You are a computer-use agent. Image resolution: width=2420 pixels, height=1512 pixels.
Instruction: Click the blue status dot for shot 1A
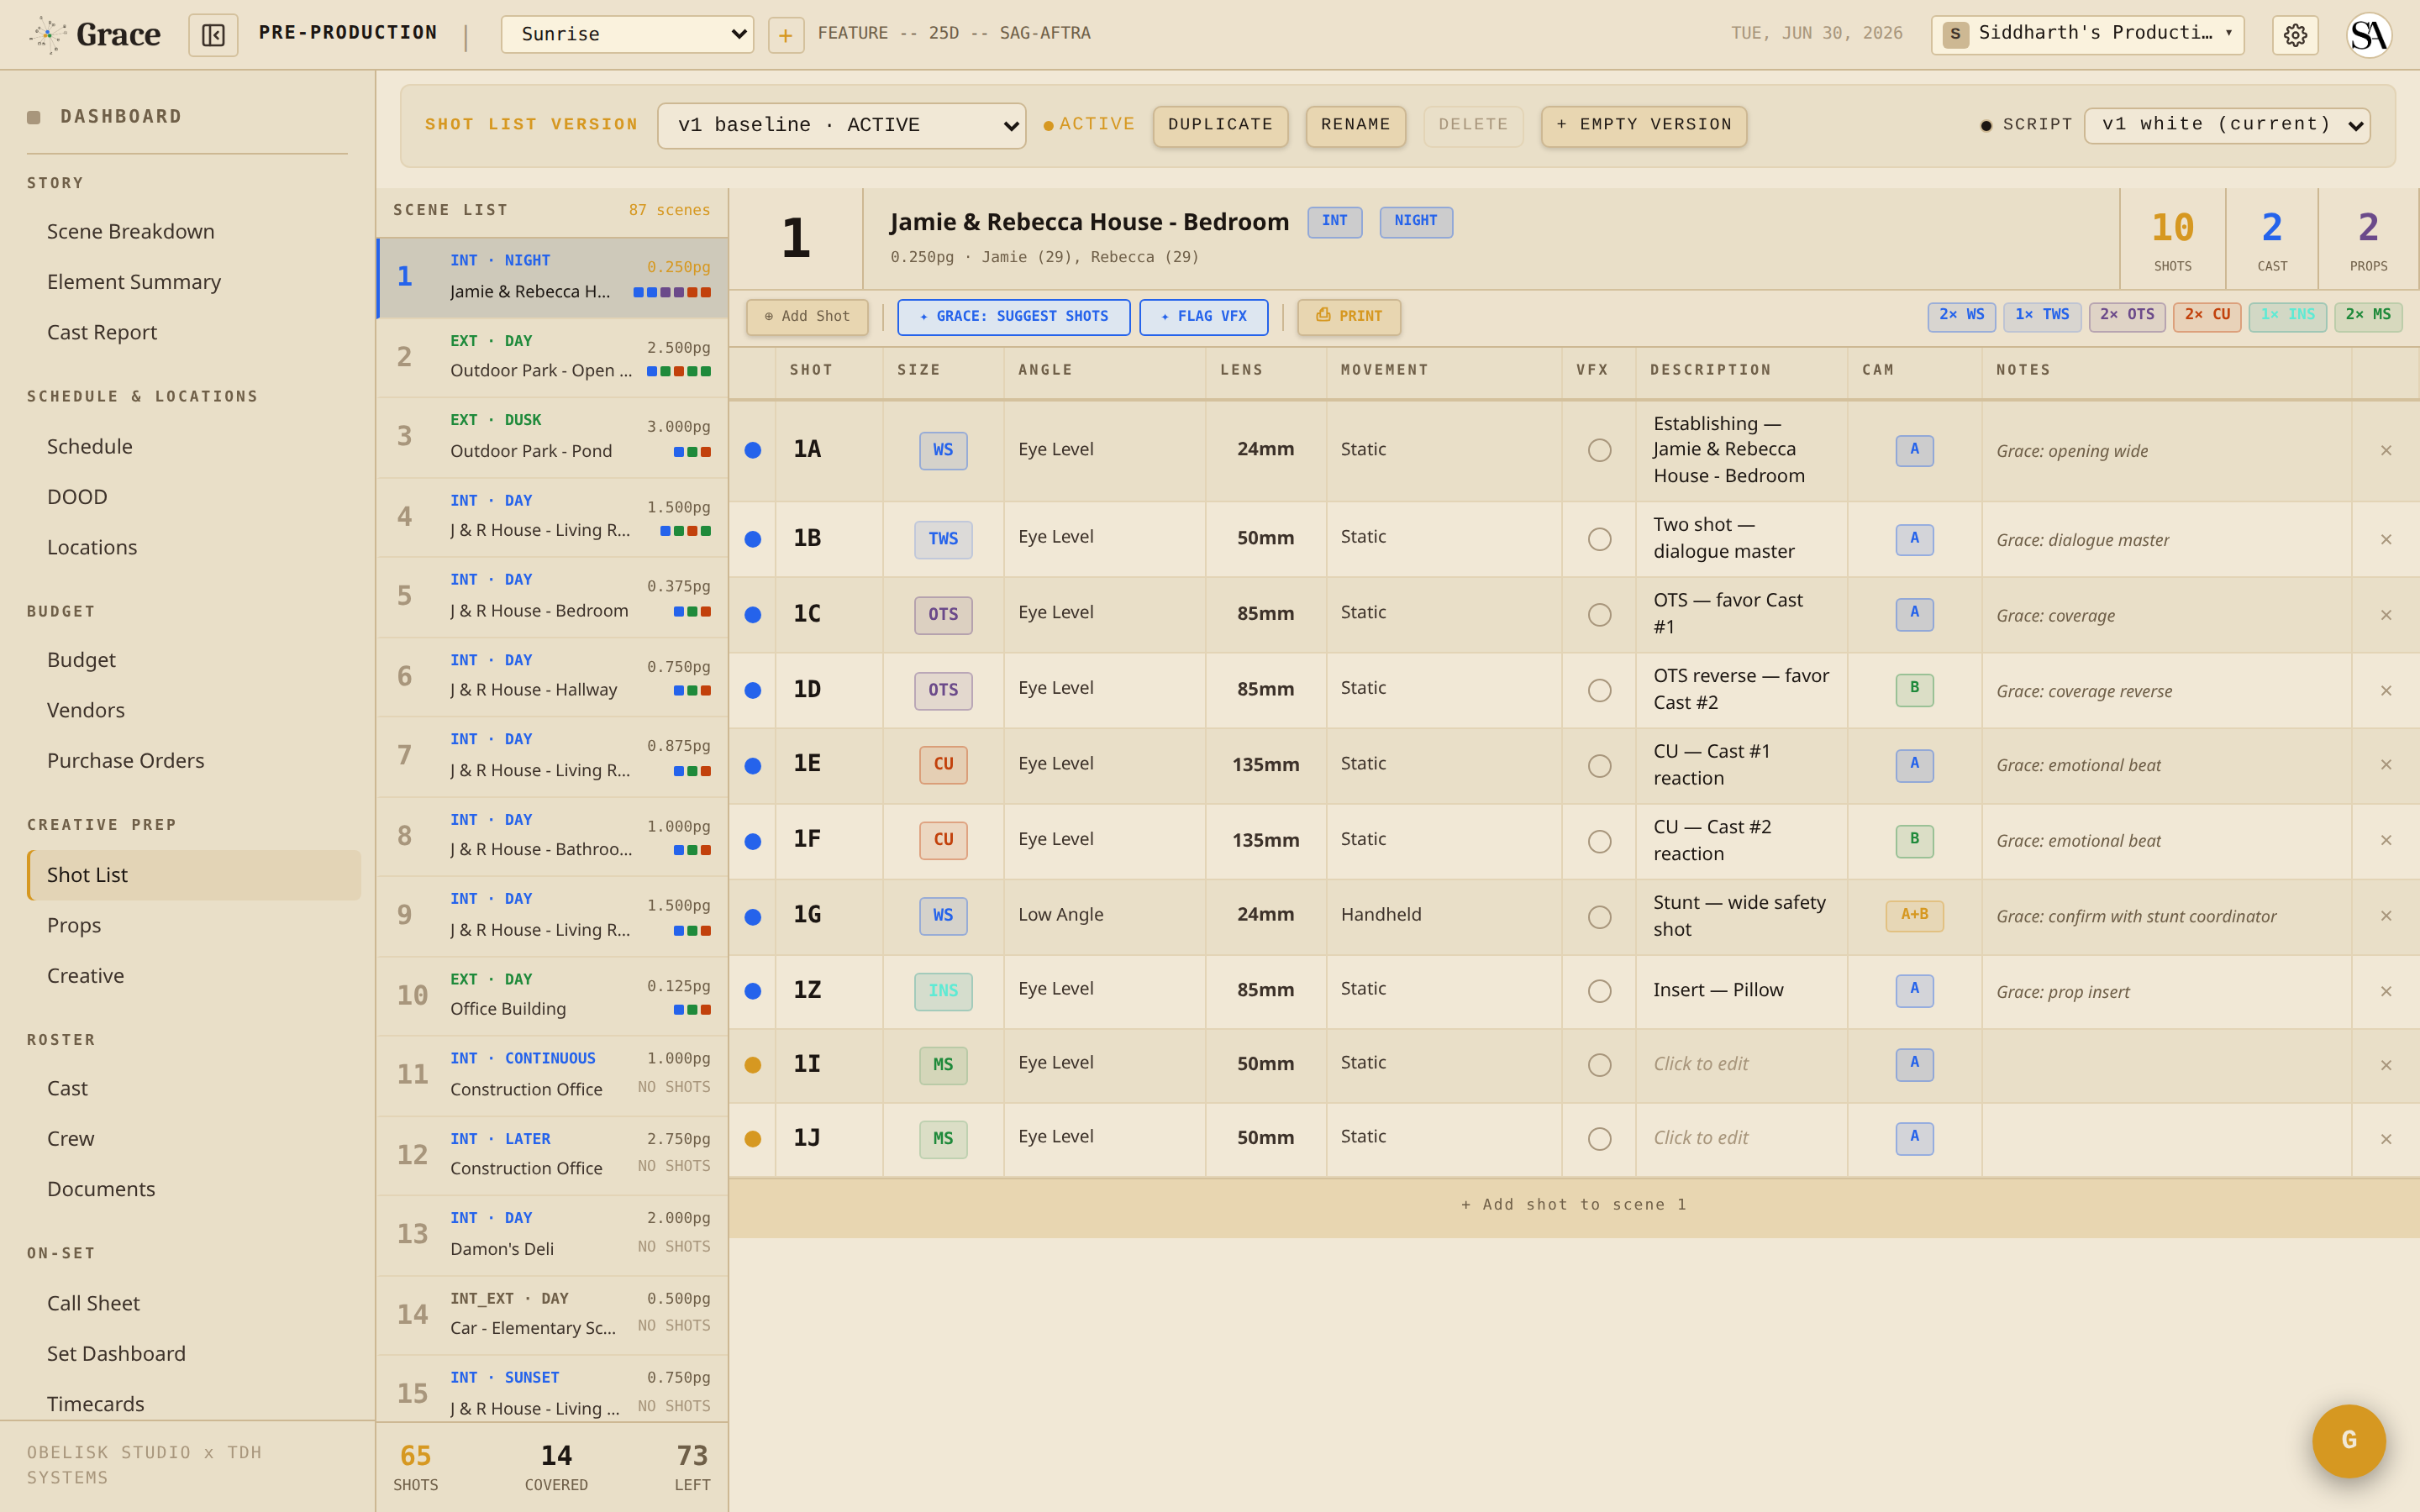[x=753, y=450]
